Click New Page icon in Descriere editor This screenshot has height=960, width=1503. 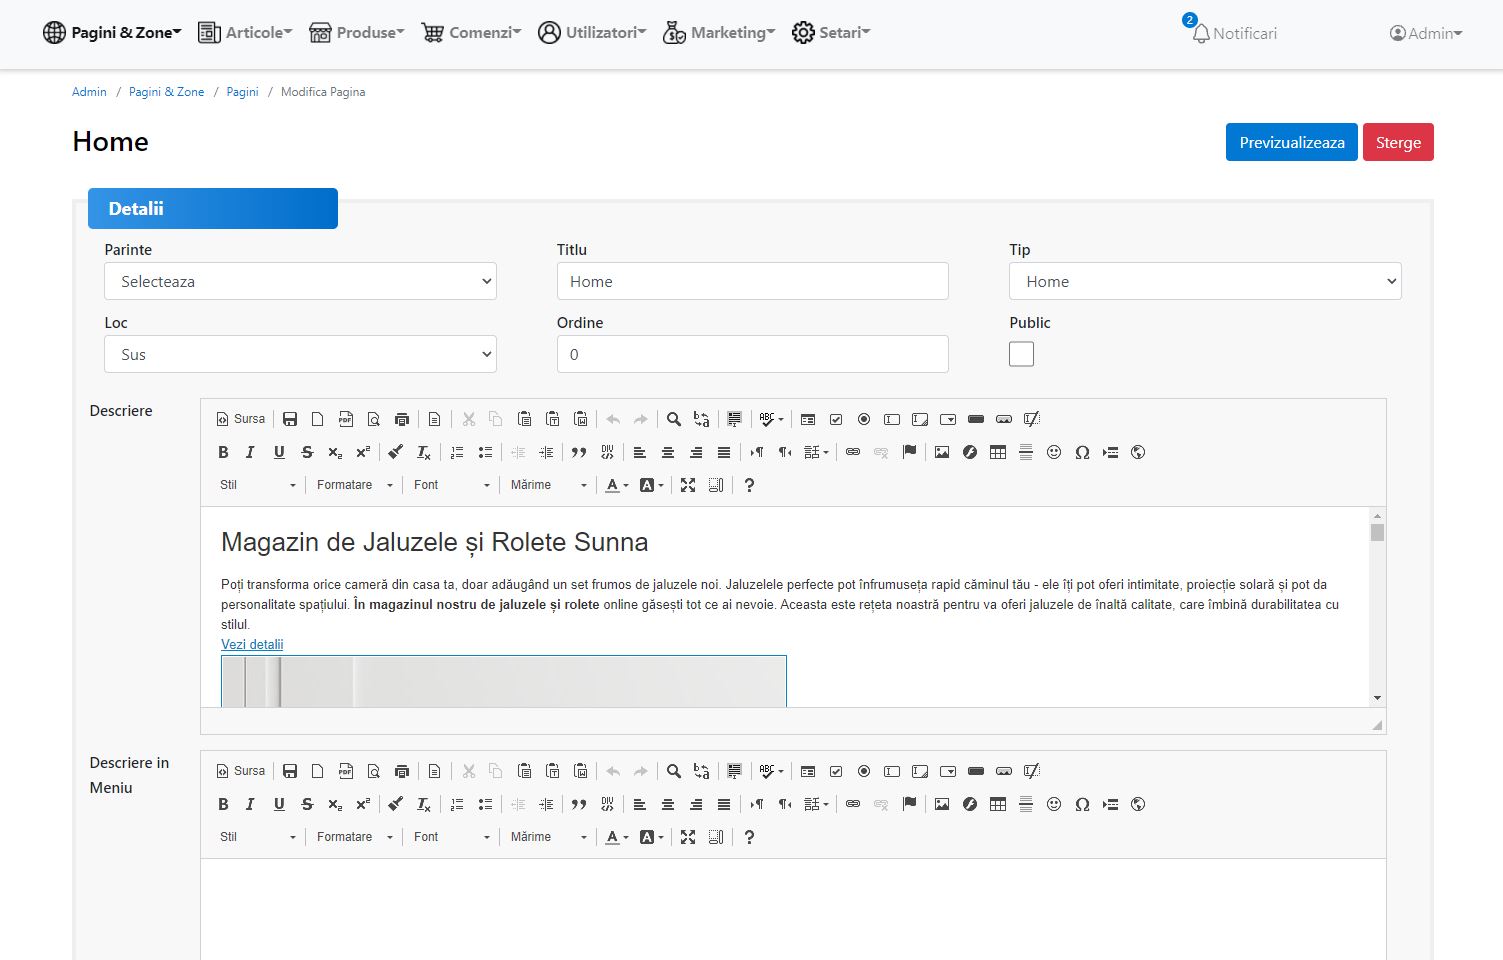(x=318, y=419)
